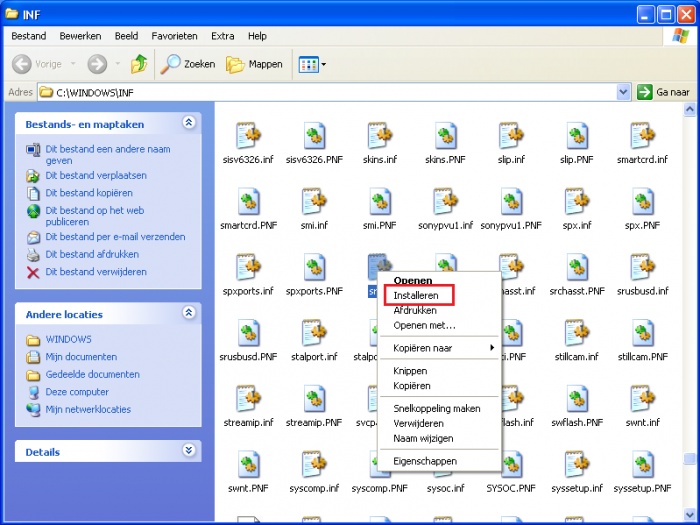
Task: Click Dit bestand verwijderen link
Action: click(x=96, y=271)
